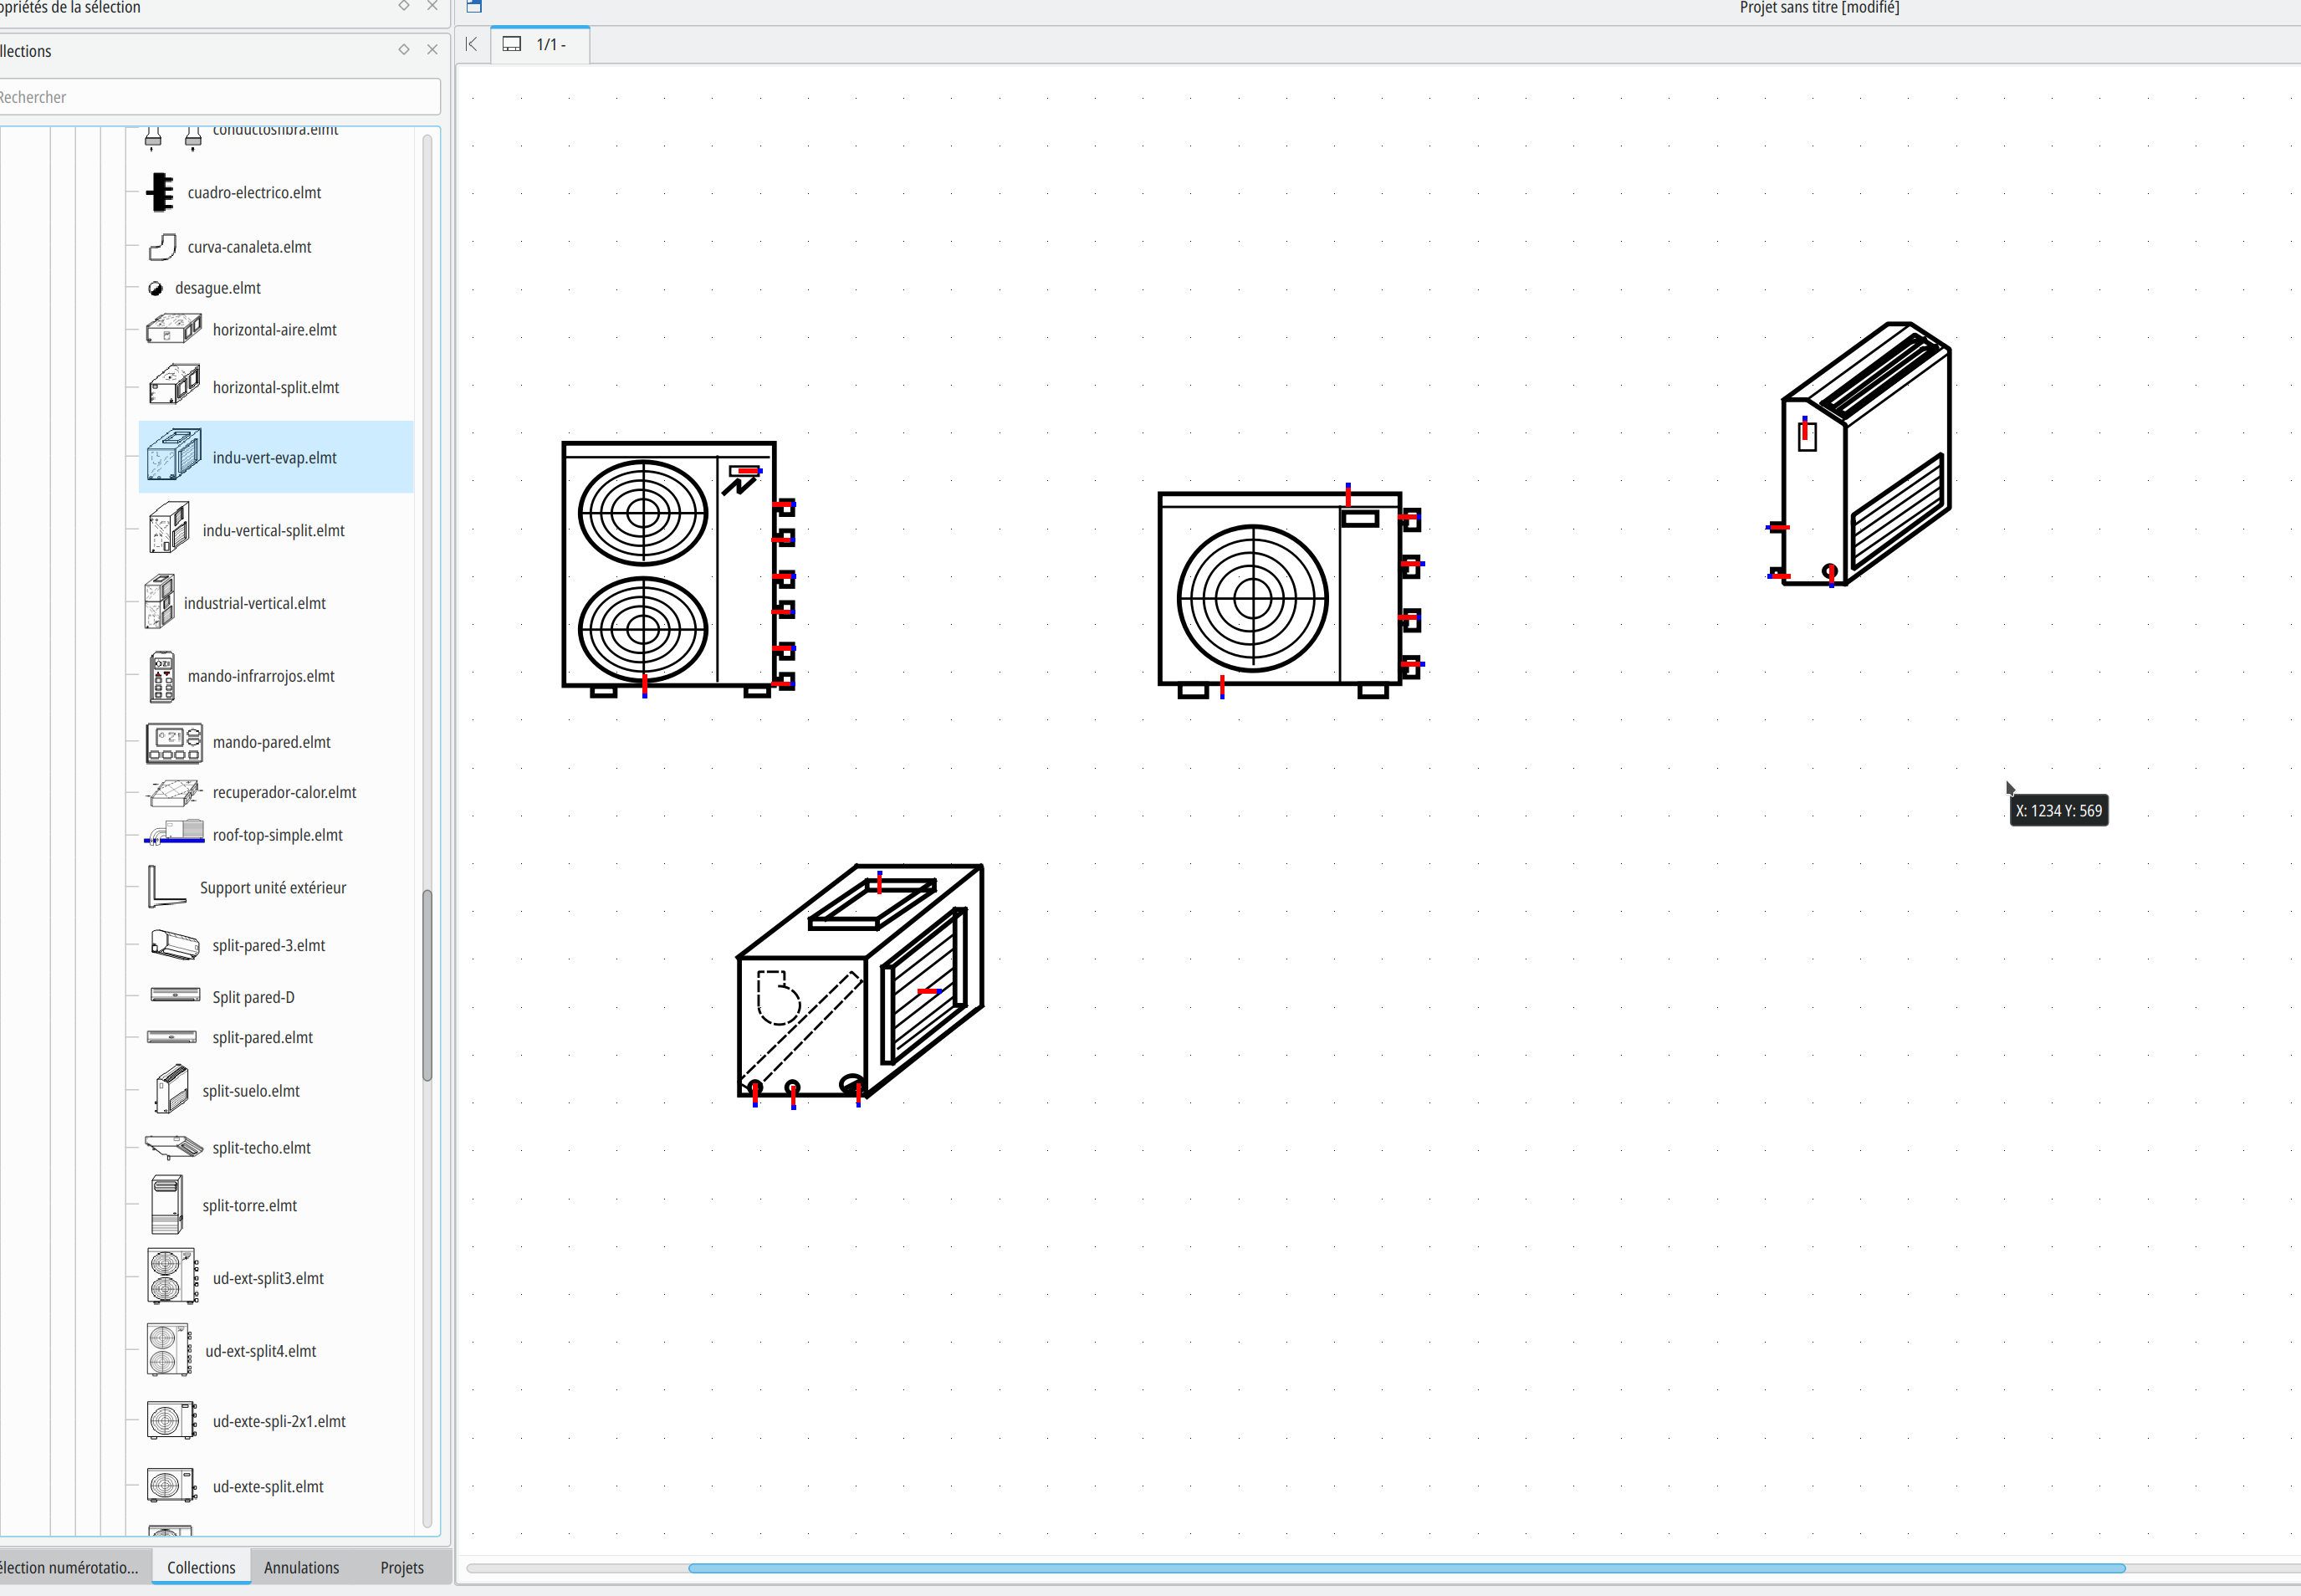Select the double-fan outdoor unit on canvas
This screenshot has height=1596, width=2301.
pos(679,569)
